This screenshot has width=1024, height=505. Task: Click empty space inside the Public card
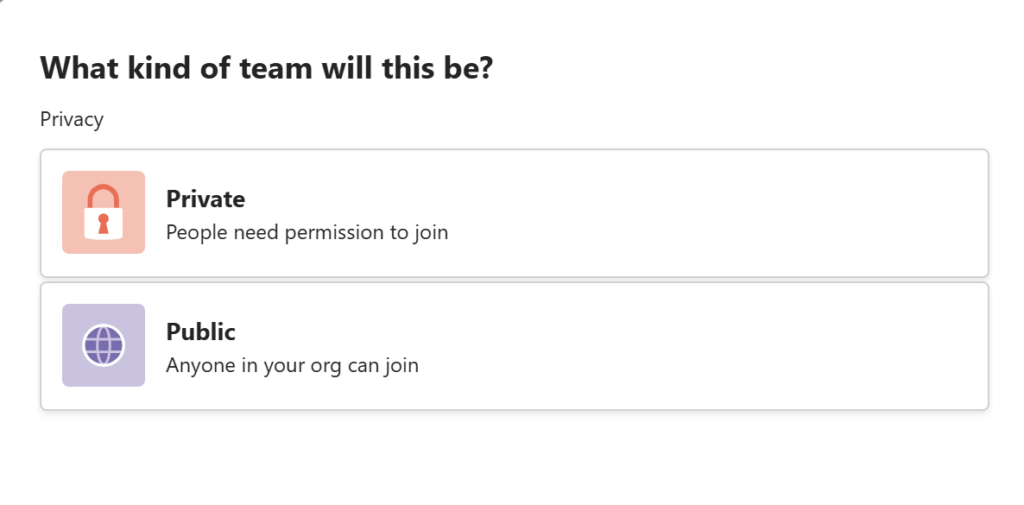pyautogui.click(x=718, y=346)
